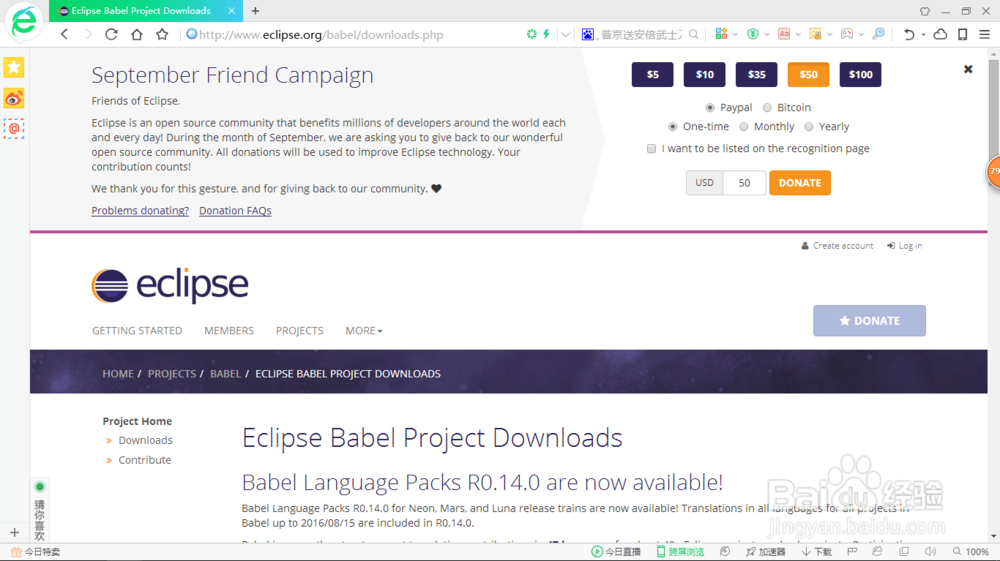
Task: Go back with the browser back arrow
Action: pos(64,34)
